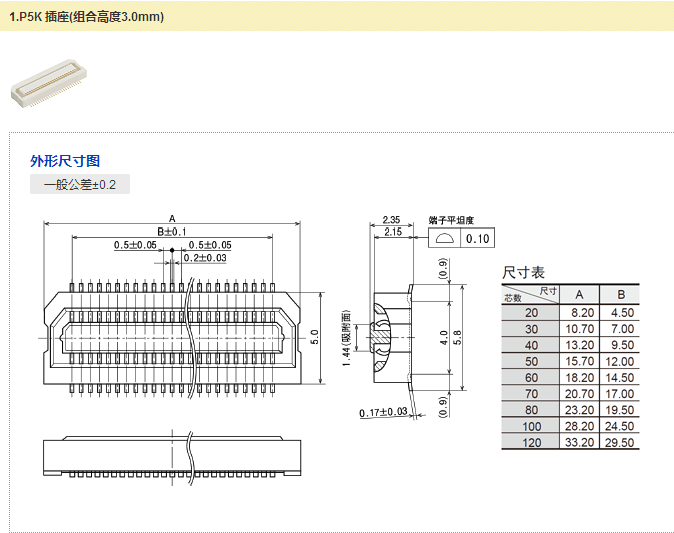Click the 0.2±0.03 pin width dimension
This screenshot has height=533, width=674.
204,258
